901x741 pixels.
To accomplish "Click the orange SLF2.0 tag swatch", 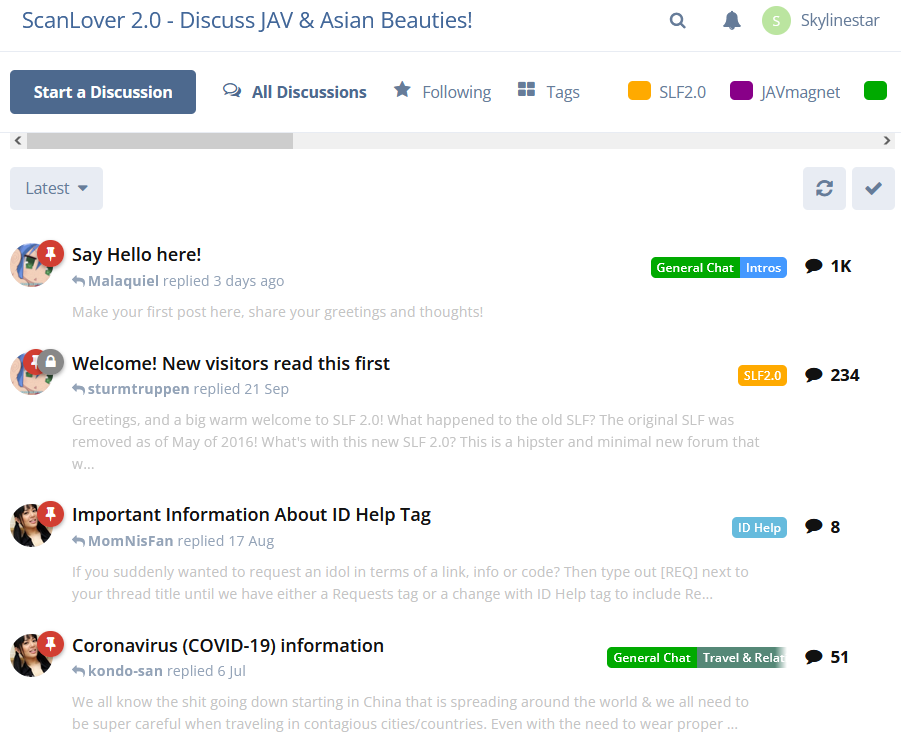I will point(639,91).
